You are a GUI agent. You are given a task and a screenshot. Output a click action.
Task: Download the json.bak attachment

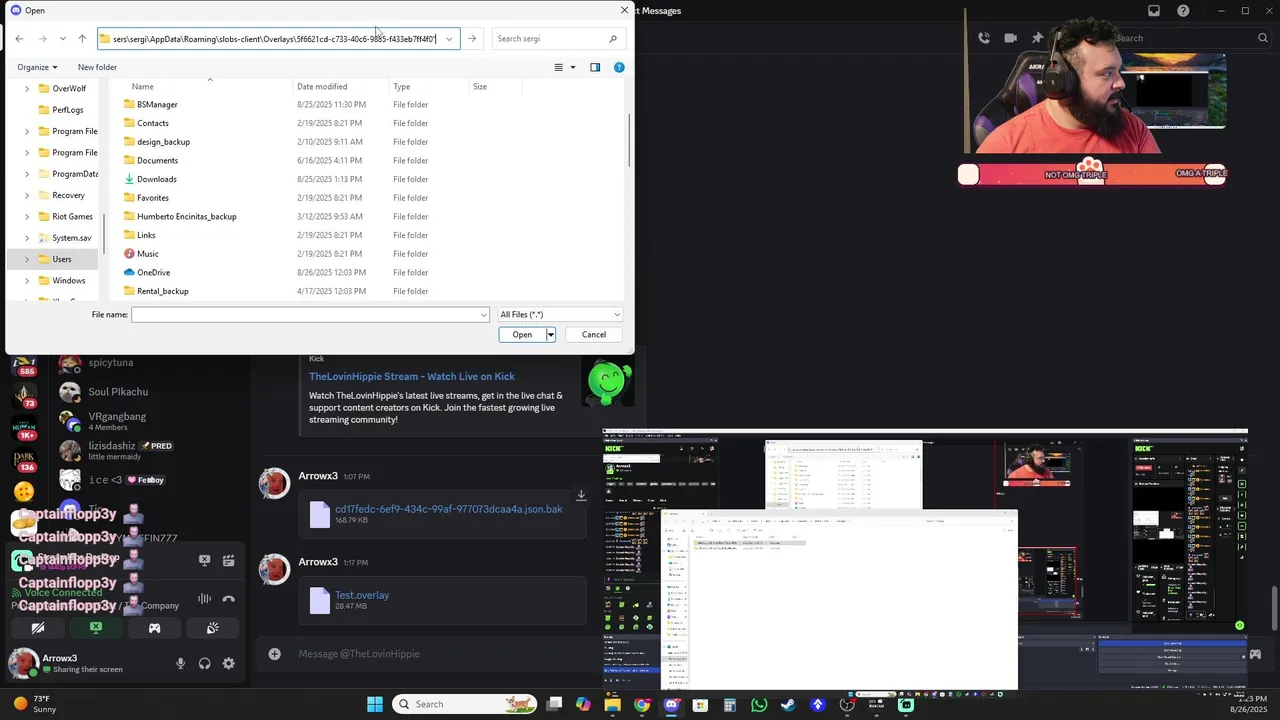coord(581,496)
